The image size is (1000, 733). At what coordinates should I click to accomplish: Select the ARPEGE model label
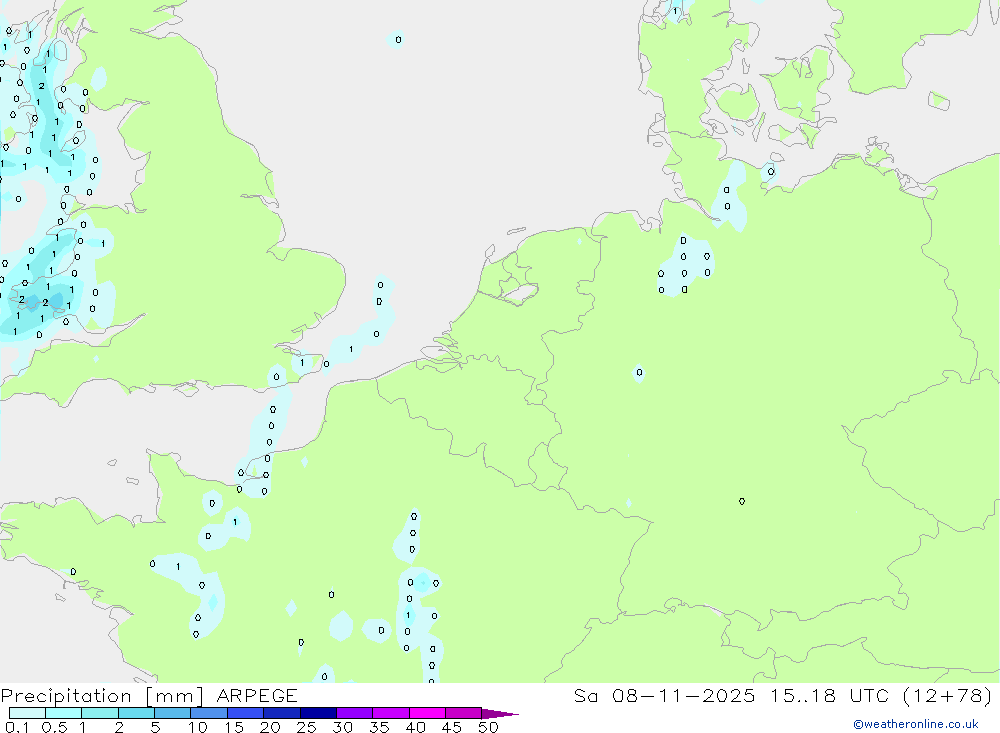point(257,695)
